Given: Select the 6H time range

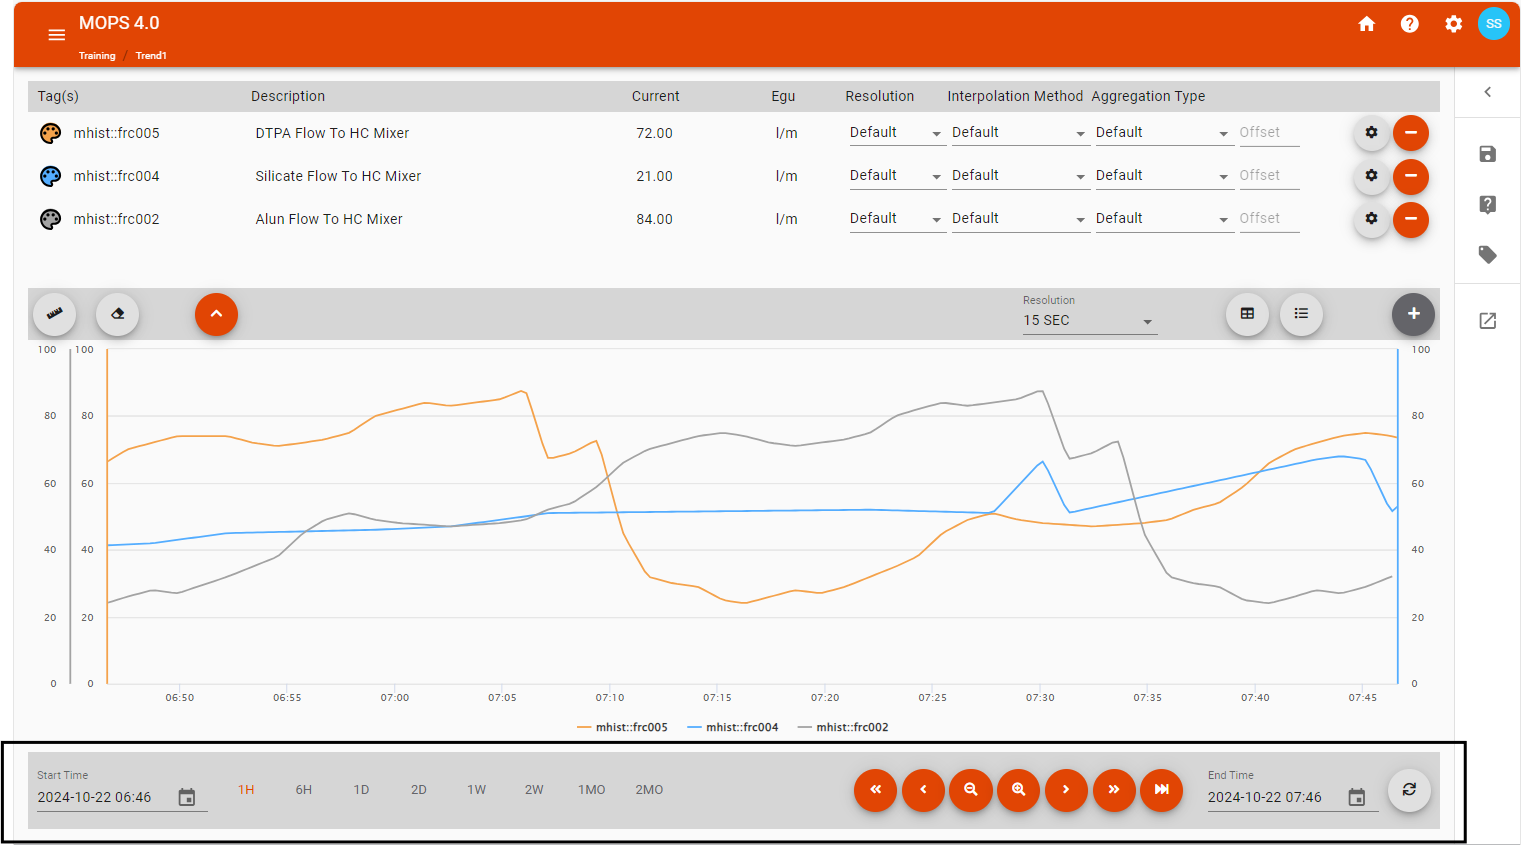Looking at the screenshot, I should tap(304, 790).
